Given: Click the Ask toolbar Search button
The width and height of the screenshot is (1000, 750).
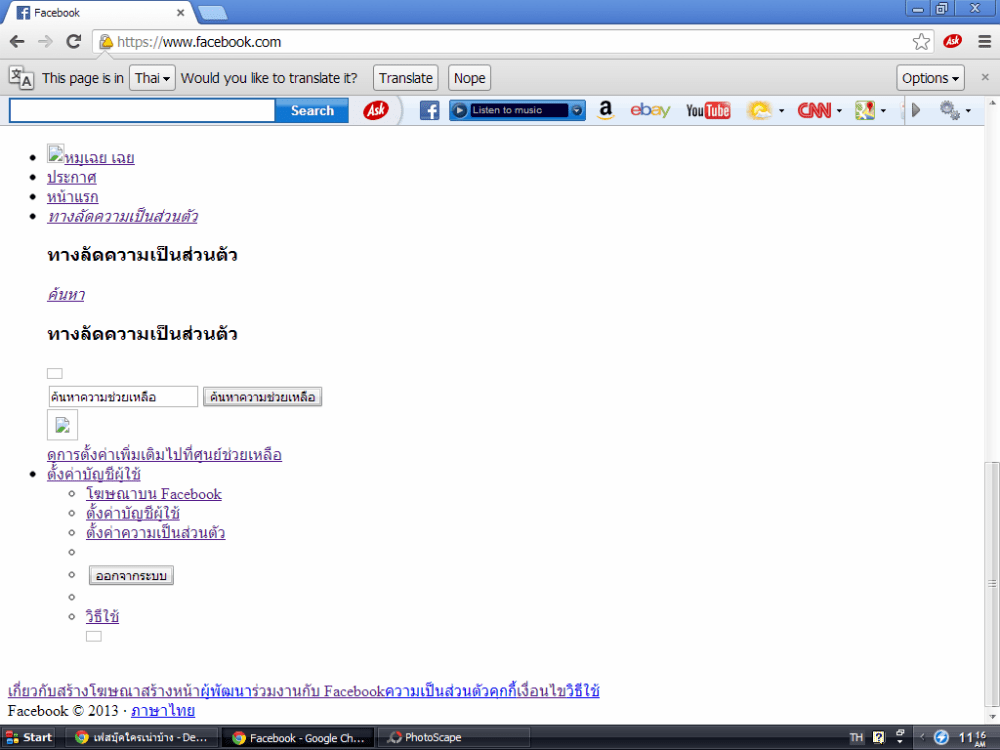Looking at the screenshot, I should tap(312, 110).
